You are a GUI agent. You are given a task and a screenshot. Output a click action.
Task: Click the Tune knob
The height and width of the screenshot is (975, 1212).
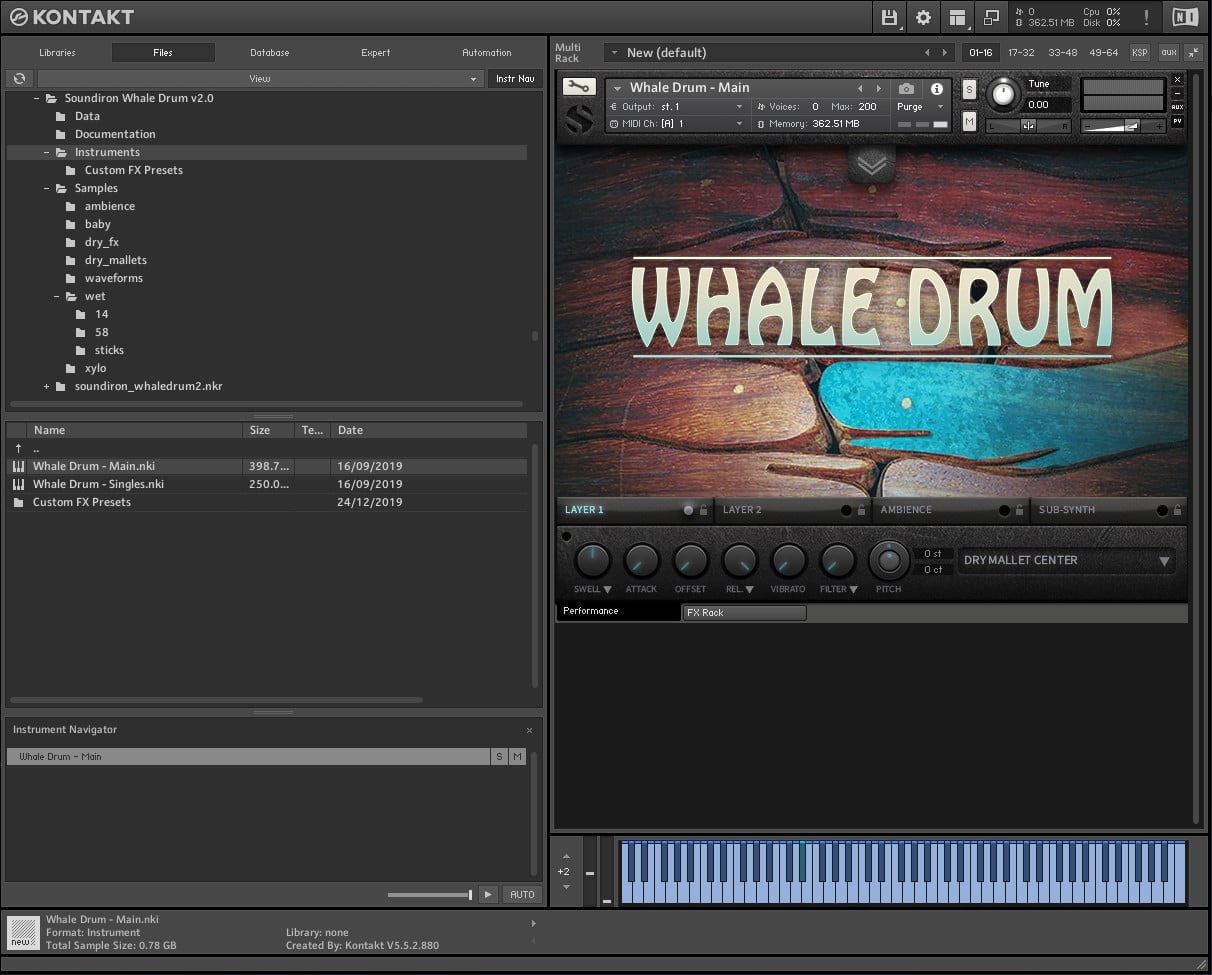tap(1002, 95)
